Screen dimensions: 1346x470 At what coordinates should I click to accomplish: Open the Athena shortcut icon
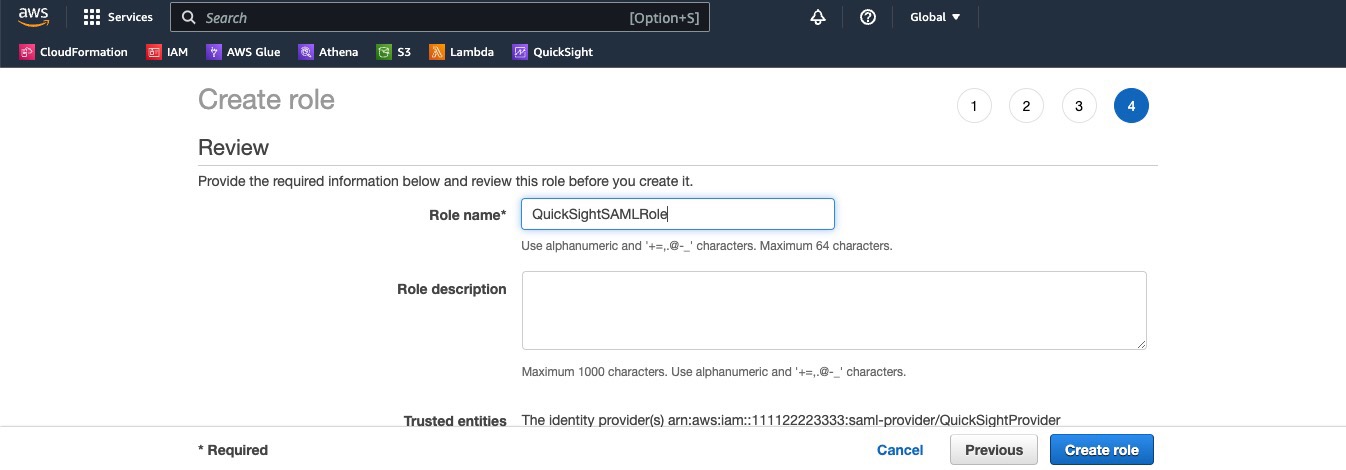(x=306, y=52)
